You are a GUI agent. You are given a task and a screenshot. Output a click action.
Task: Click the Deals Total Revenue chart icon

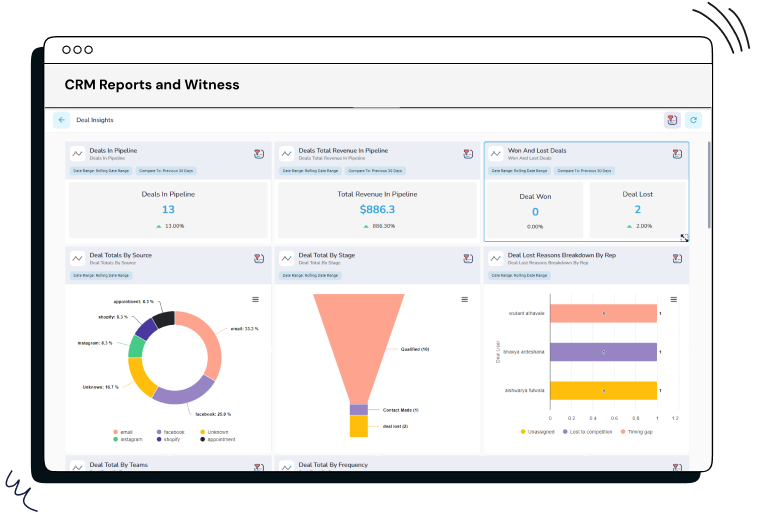(x=286, y=154)
